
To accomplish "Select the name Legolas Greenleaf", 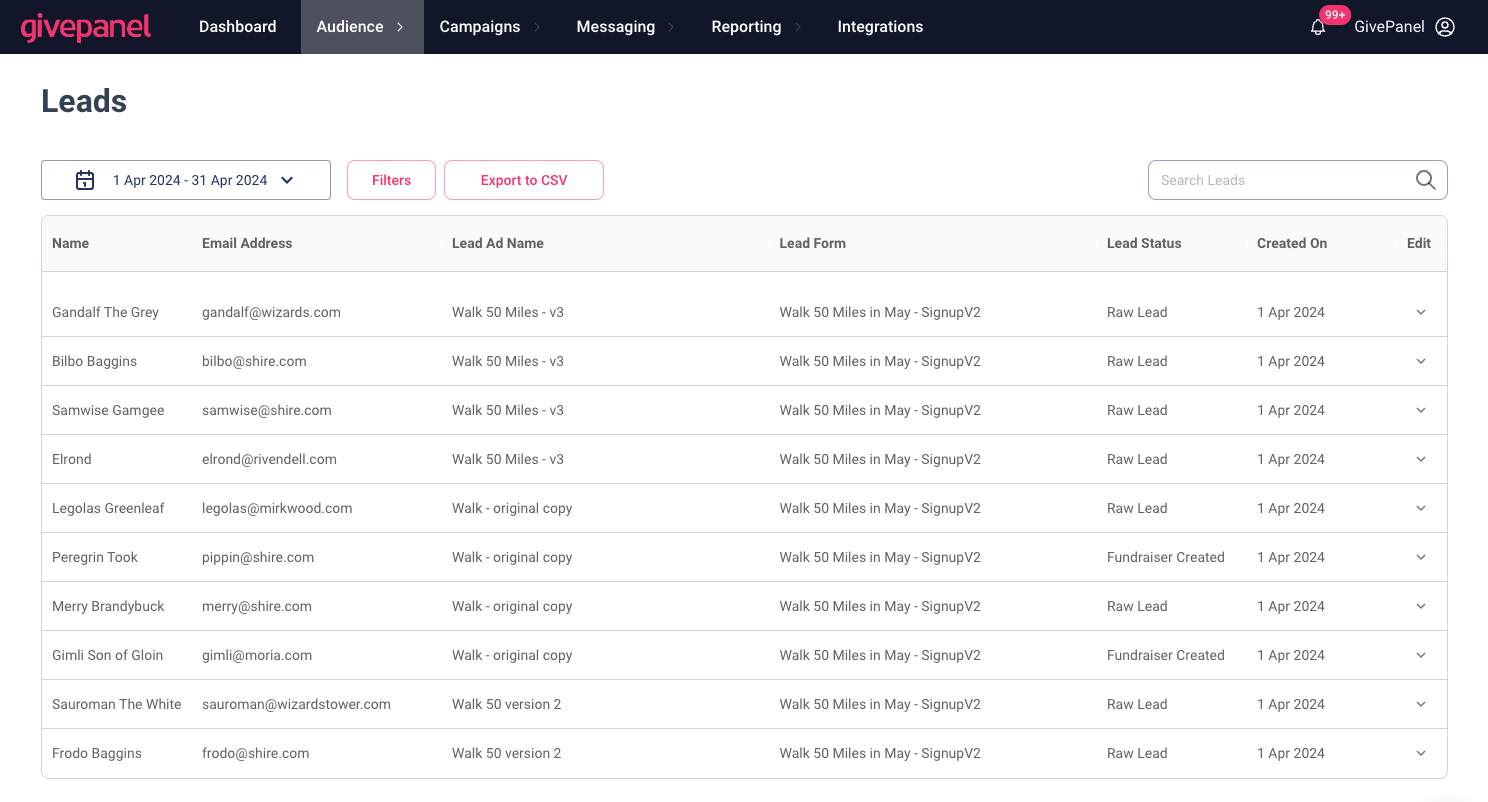I will [108, 508].
